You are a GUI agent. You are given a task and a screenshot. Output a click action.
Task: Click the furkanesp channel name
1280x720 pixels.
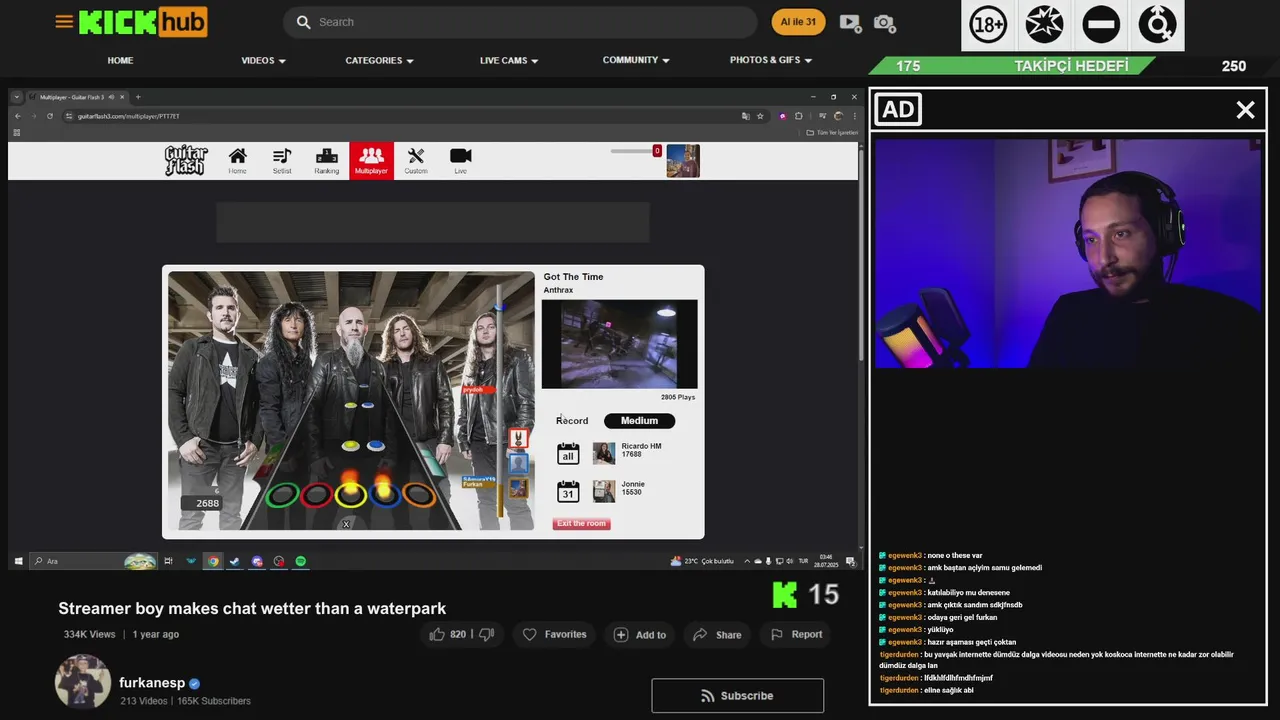(x=152, y=683)
